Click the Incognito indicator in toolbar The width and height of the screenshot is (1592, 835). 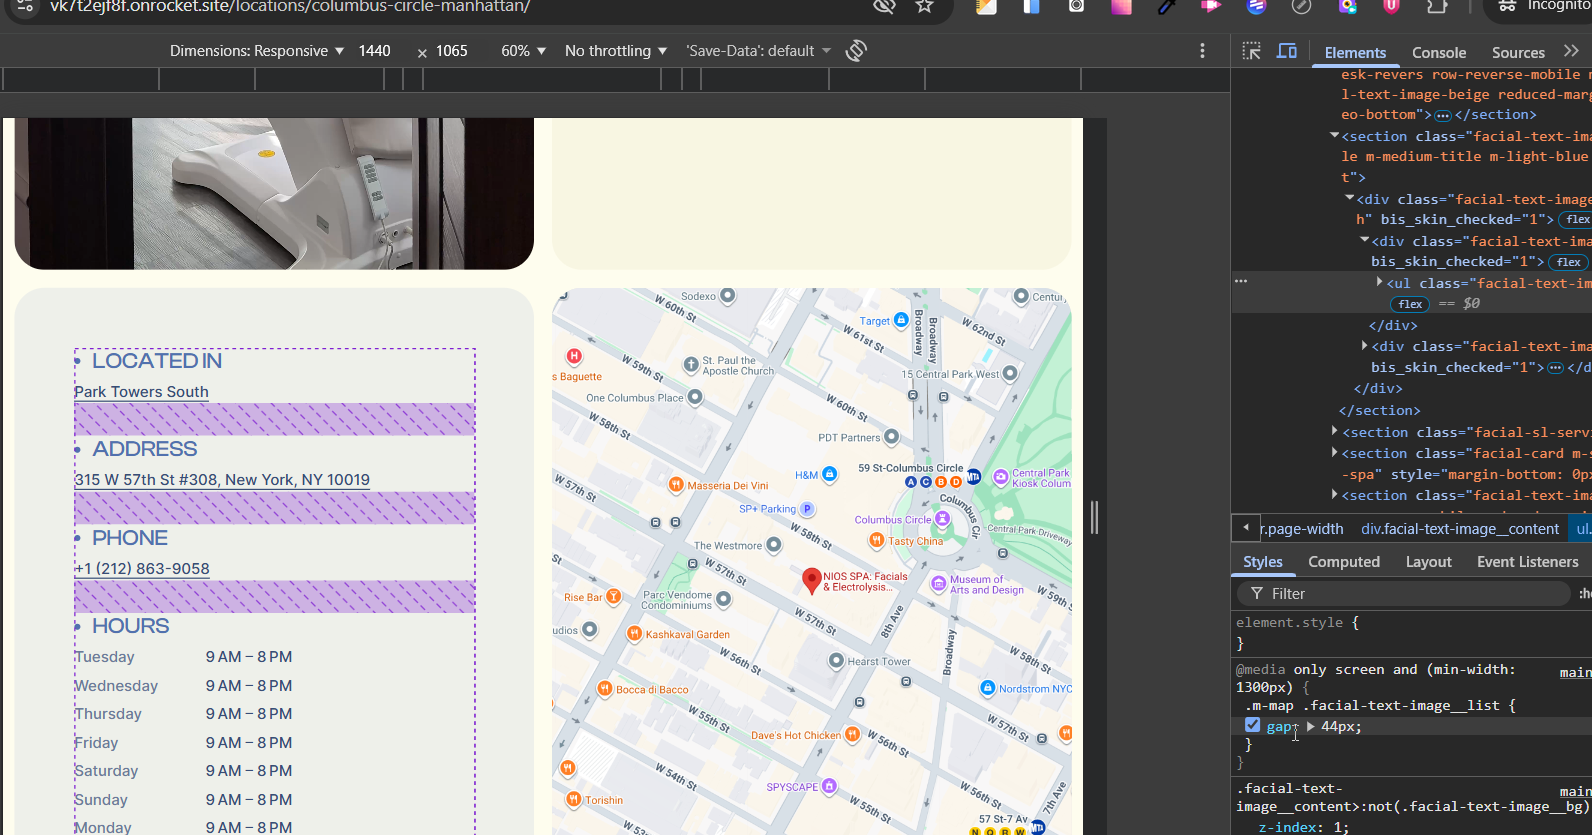[x=1545, y=7]
